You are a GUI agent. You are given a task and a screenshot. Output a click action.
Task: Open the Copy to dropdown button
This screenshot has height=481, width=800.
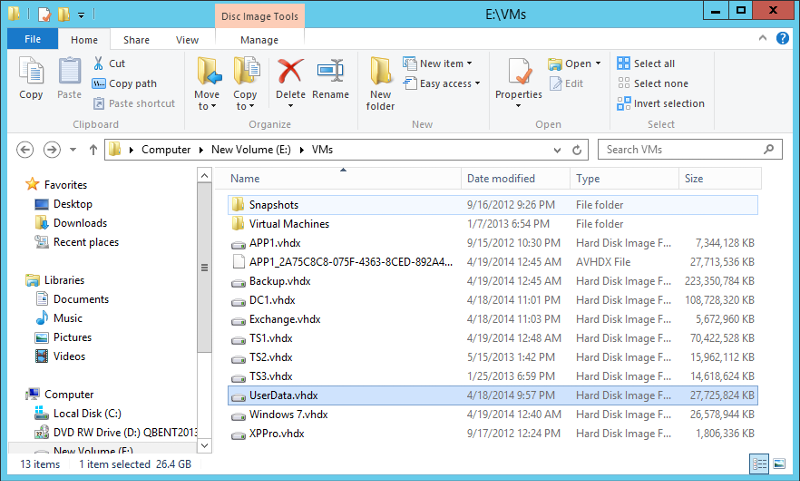pos(245,84)
